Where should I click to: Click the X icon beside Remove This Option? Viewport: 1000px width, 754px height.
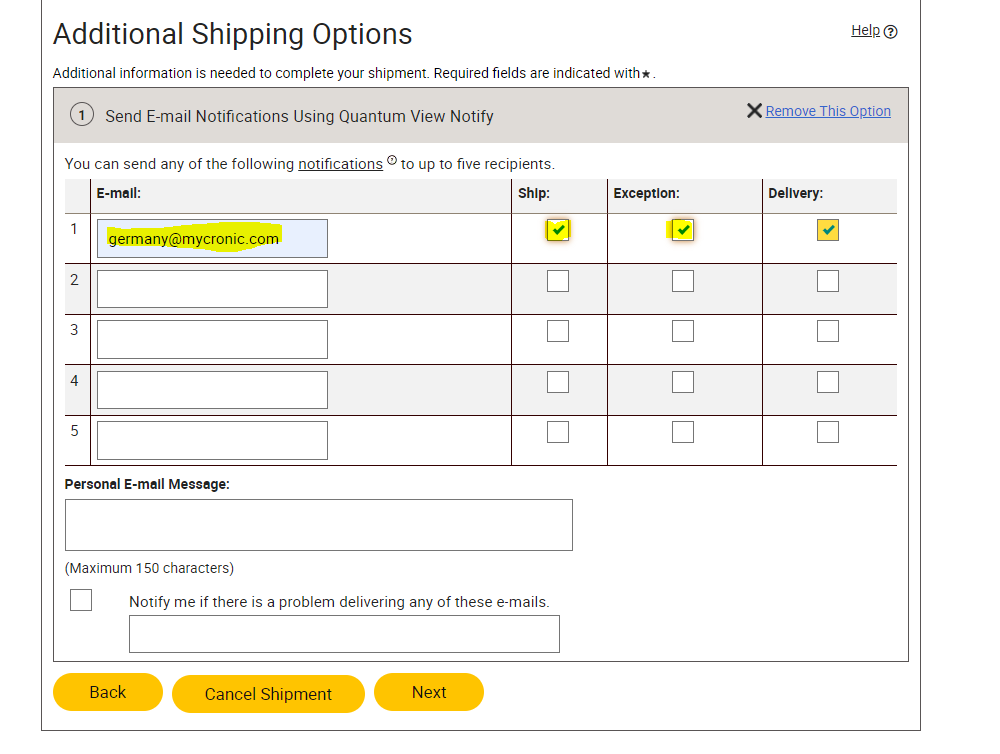[x=754, y=111]
